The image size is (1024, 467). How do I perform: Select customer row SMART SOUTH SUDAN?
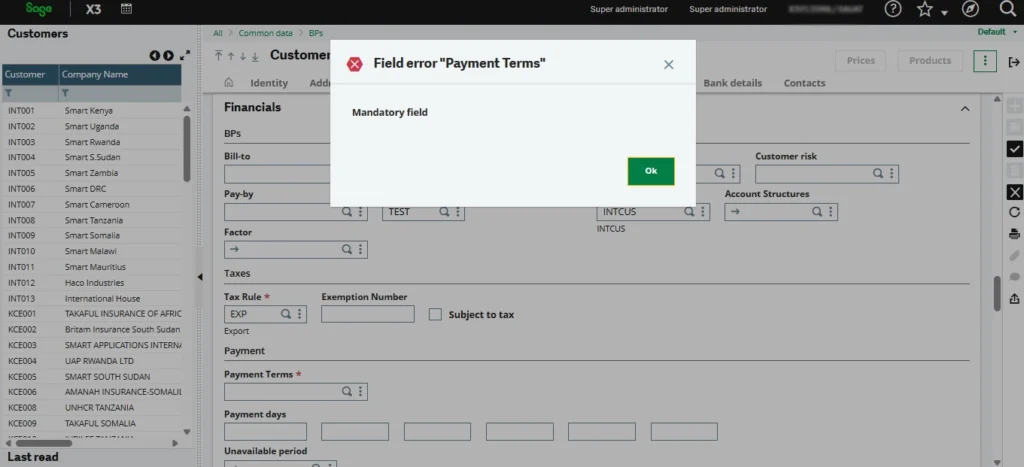91,377
